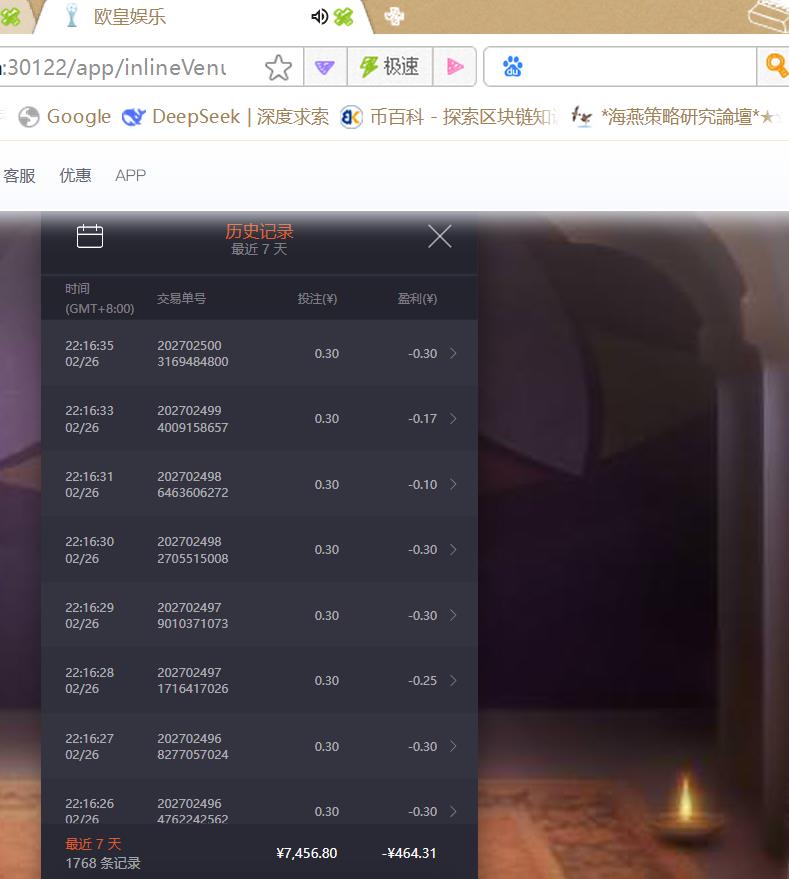
Task: Select order number ending 4009158657
Action: click(x=192, y=419)
